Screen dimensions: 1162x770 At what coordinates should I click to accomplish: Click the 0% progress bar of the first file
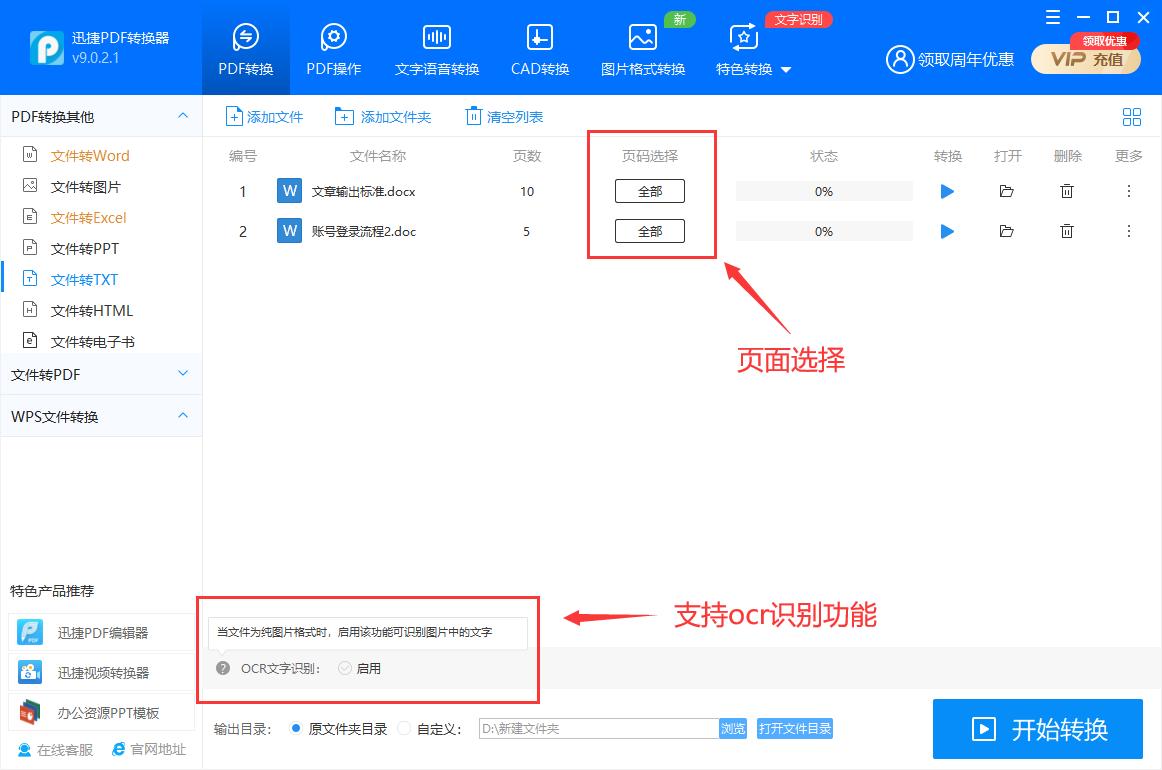click(823, 191)
